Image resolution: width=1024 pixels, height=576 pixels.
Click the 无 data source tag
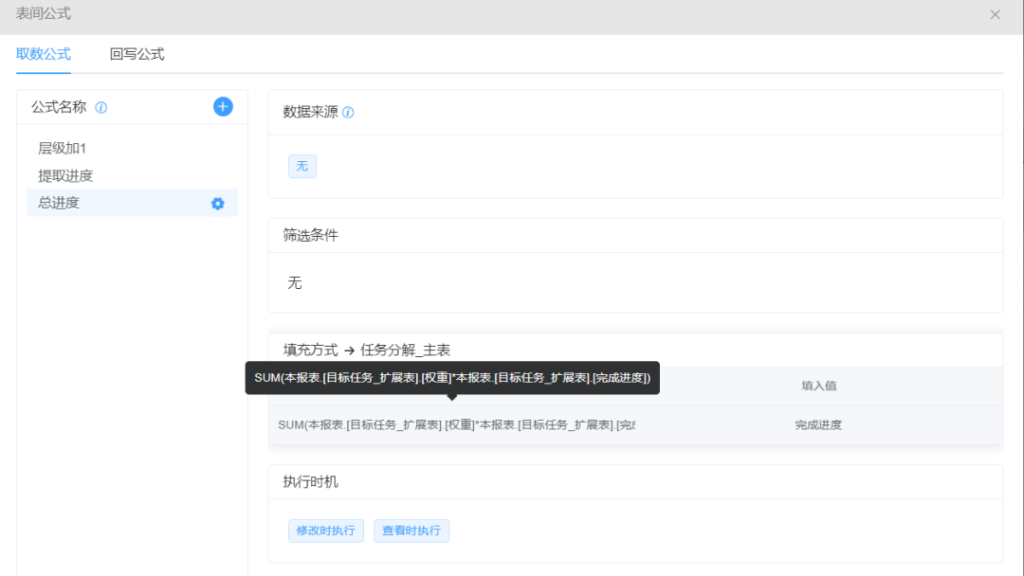click(302, 166)
